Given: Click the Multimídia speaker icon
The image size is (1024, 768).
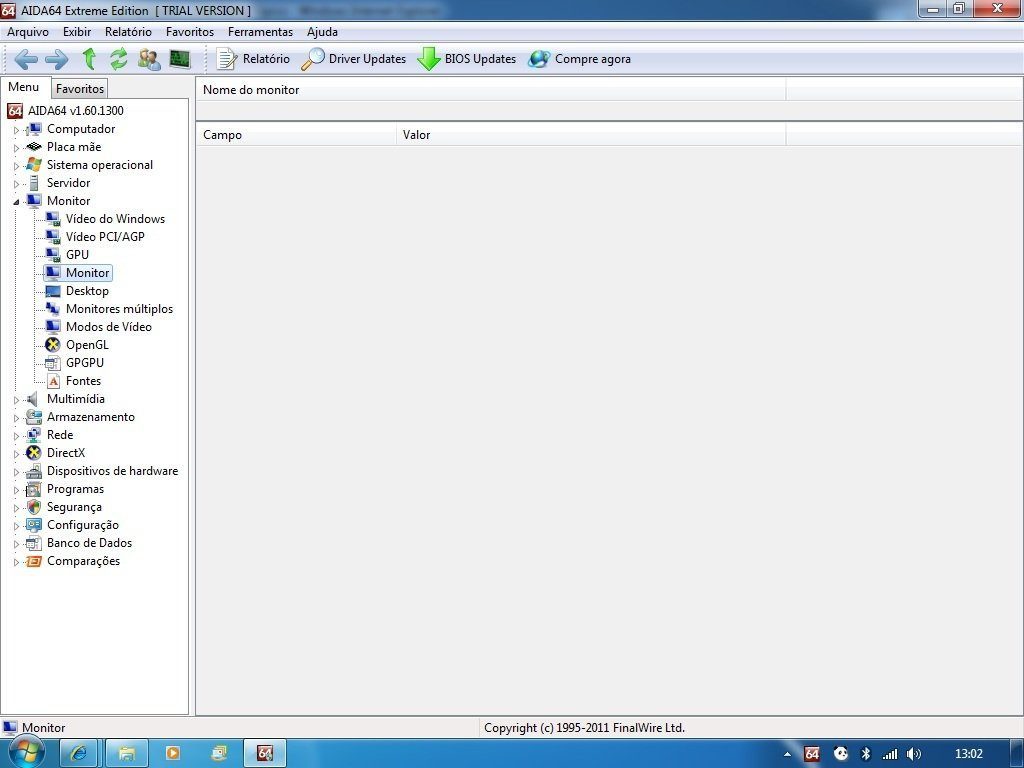Looking at the screenshot, I should click(31, 399).
